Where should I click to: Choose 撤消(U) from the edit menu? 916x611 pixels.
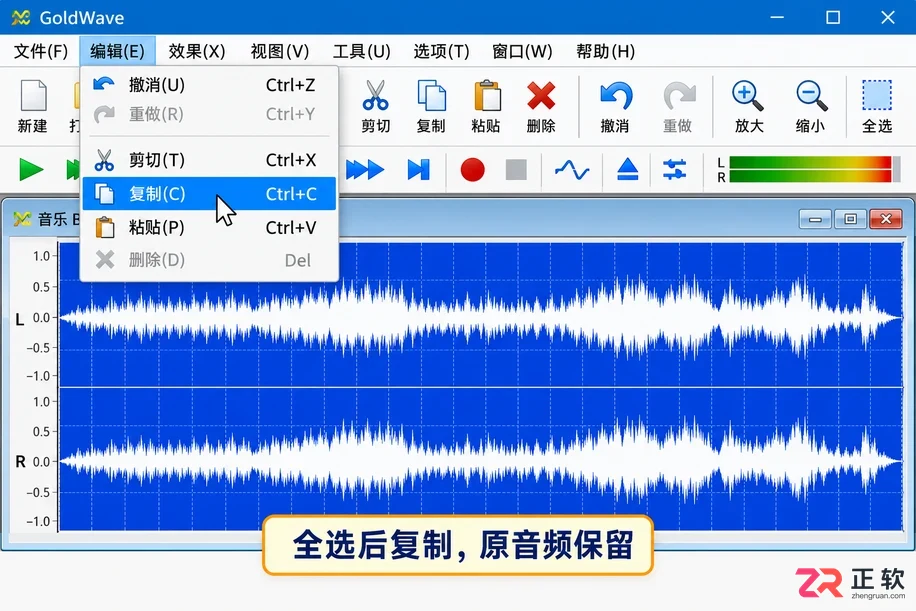point(209,85)
